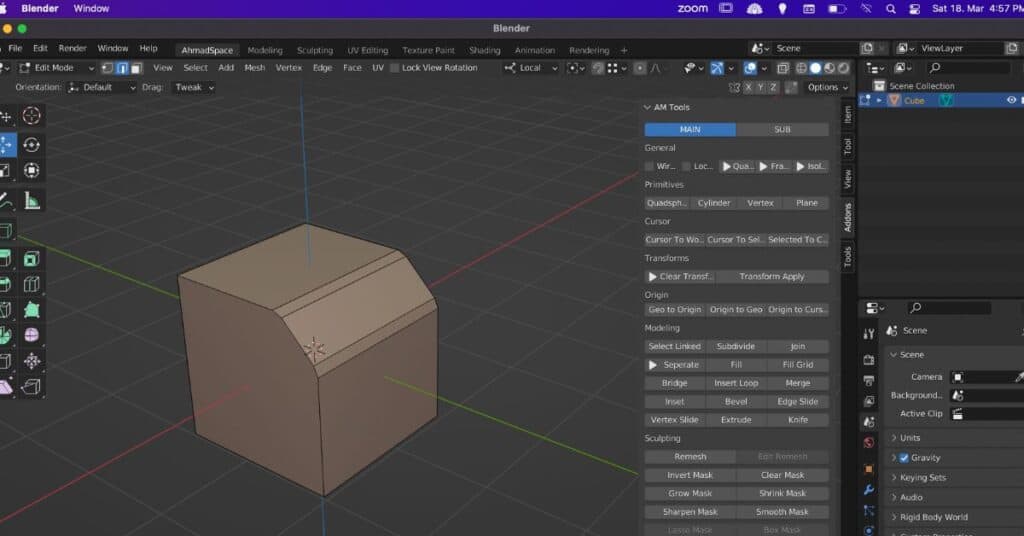Switch to wireframe viewport shading
This screenshot has width=1024, height=536.
[x=801, y=68]
